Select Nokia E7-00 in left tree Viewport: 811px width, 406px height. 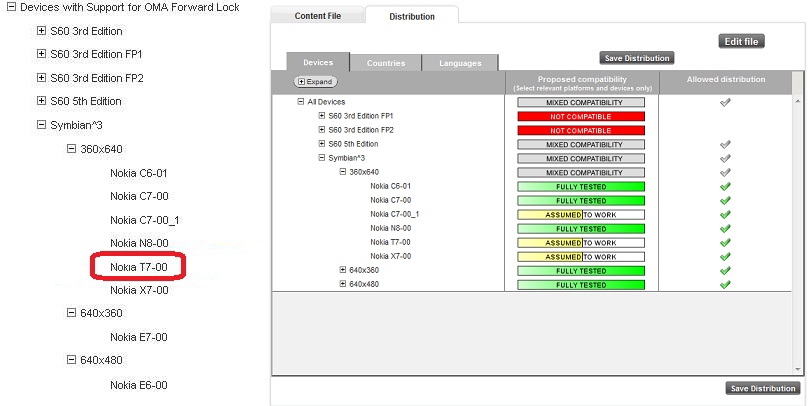click(139, 337)
